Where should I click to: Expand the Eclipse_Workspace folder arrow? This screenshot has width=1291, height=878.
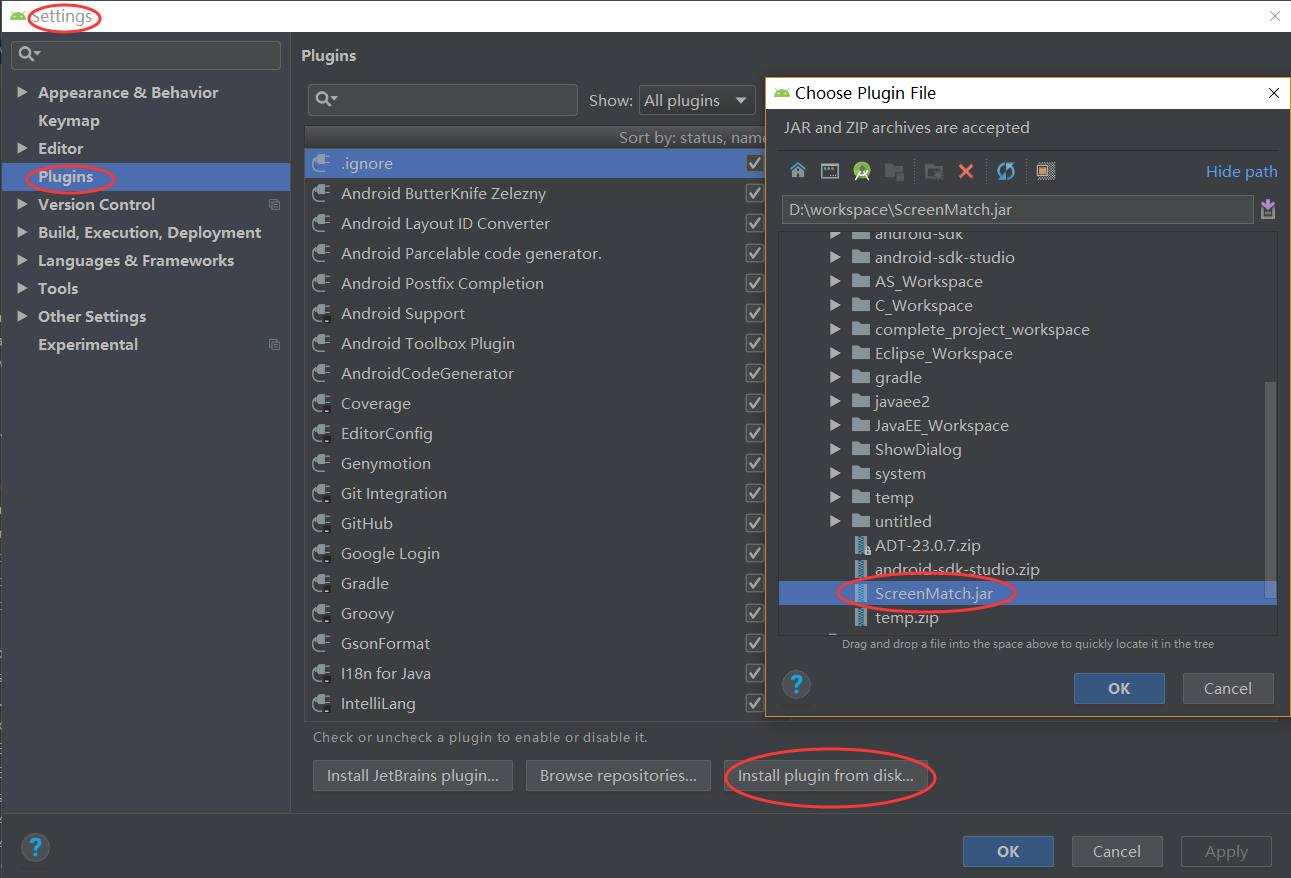tap(836, 353)
